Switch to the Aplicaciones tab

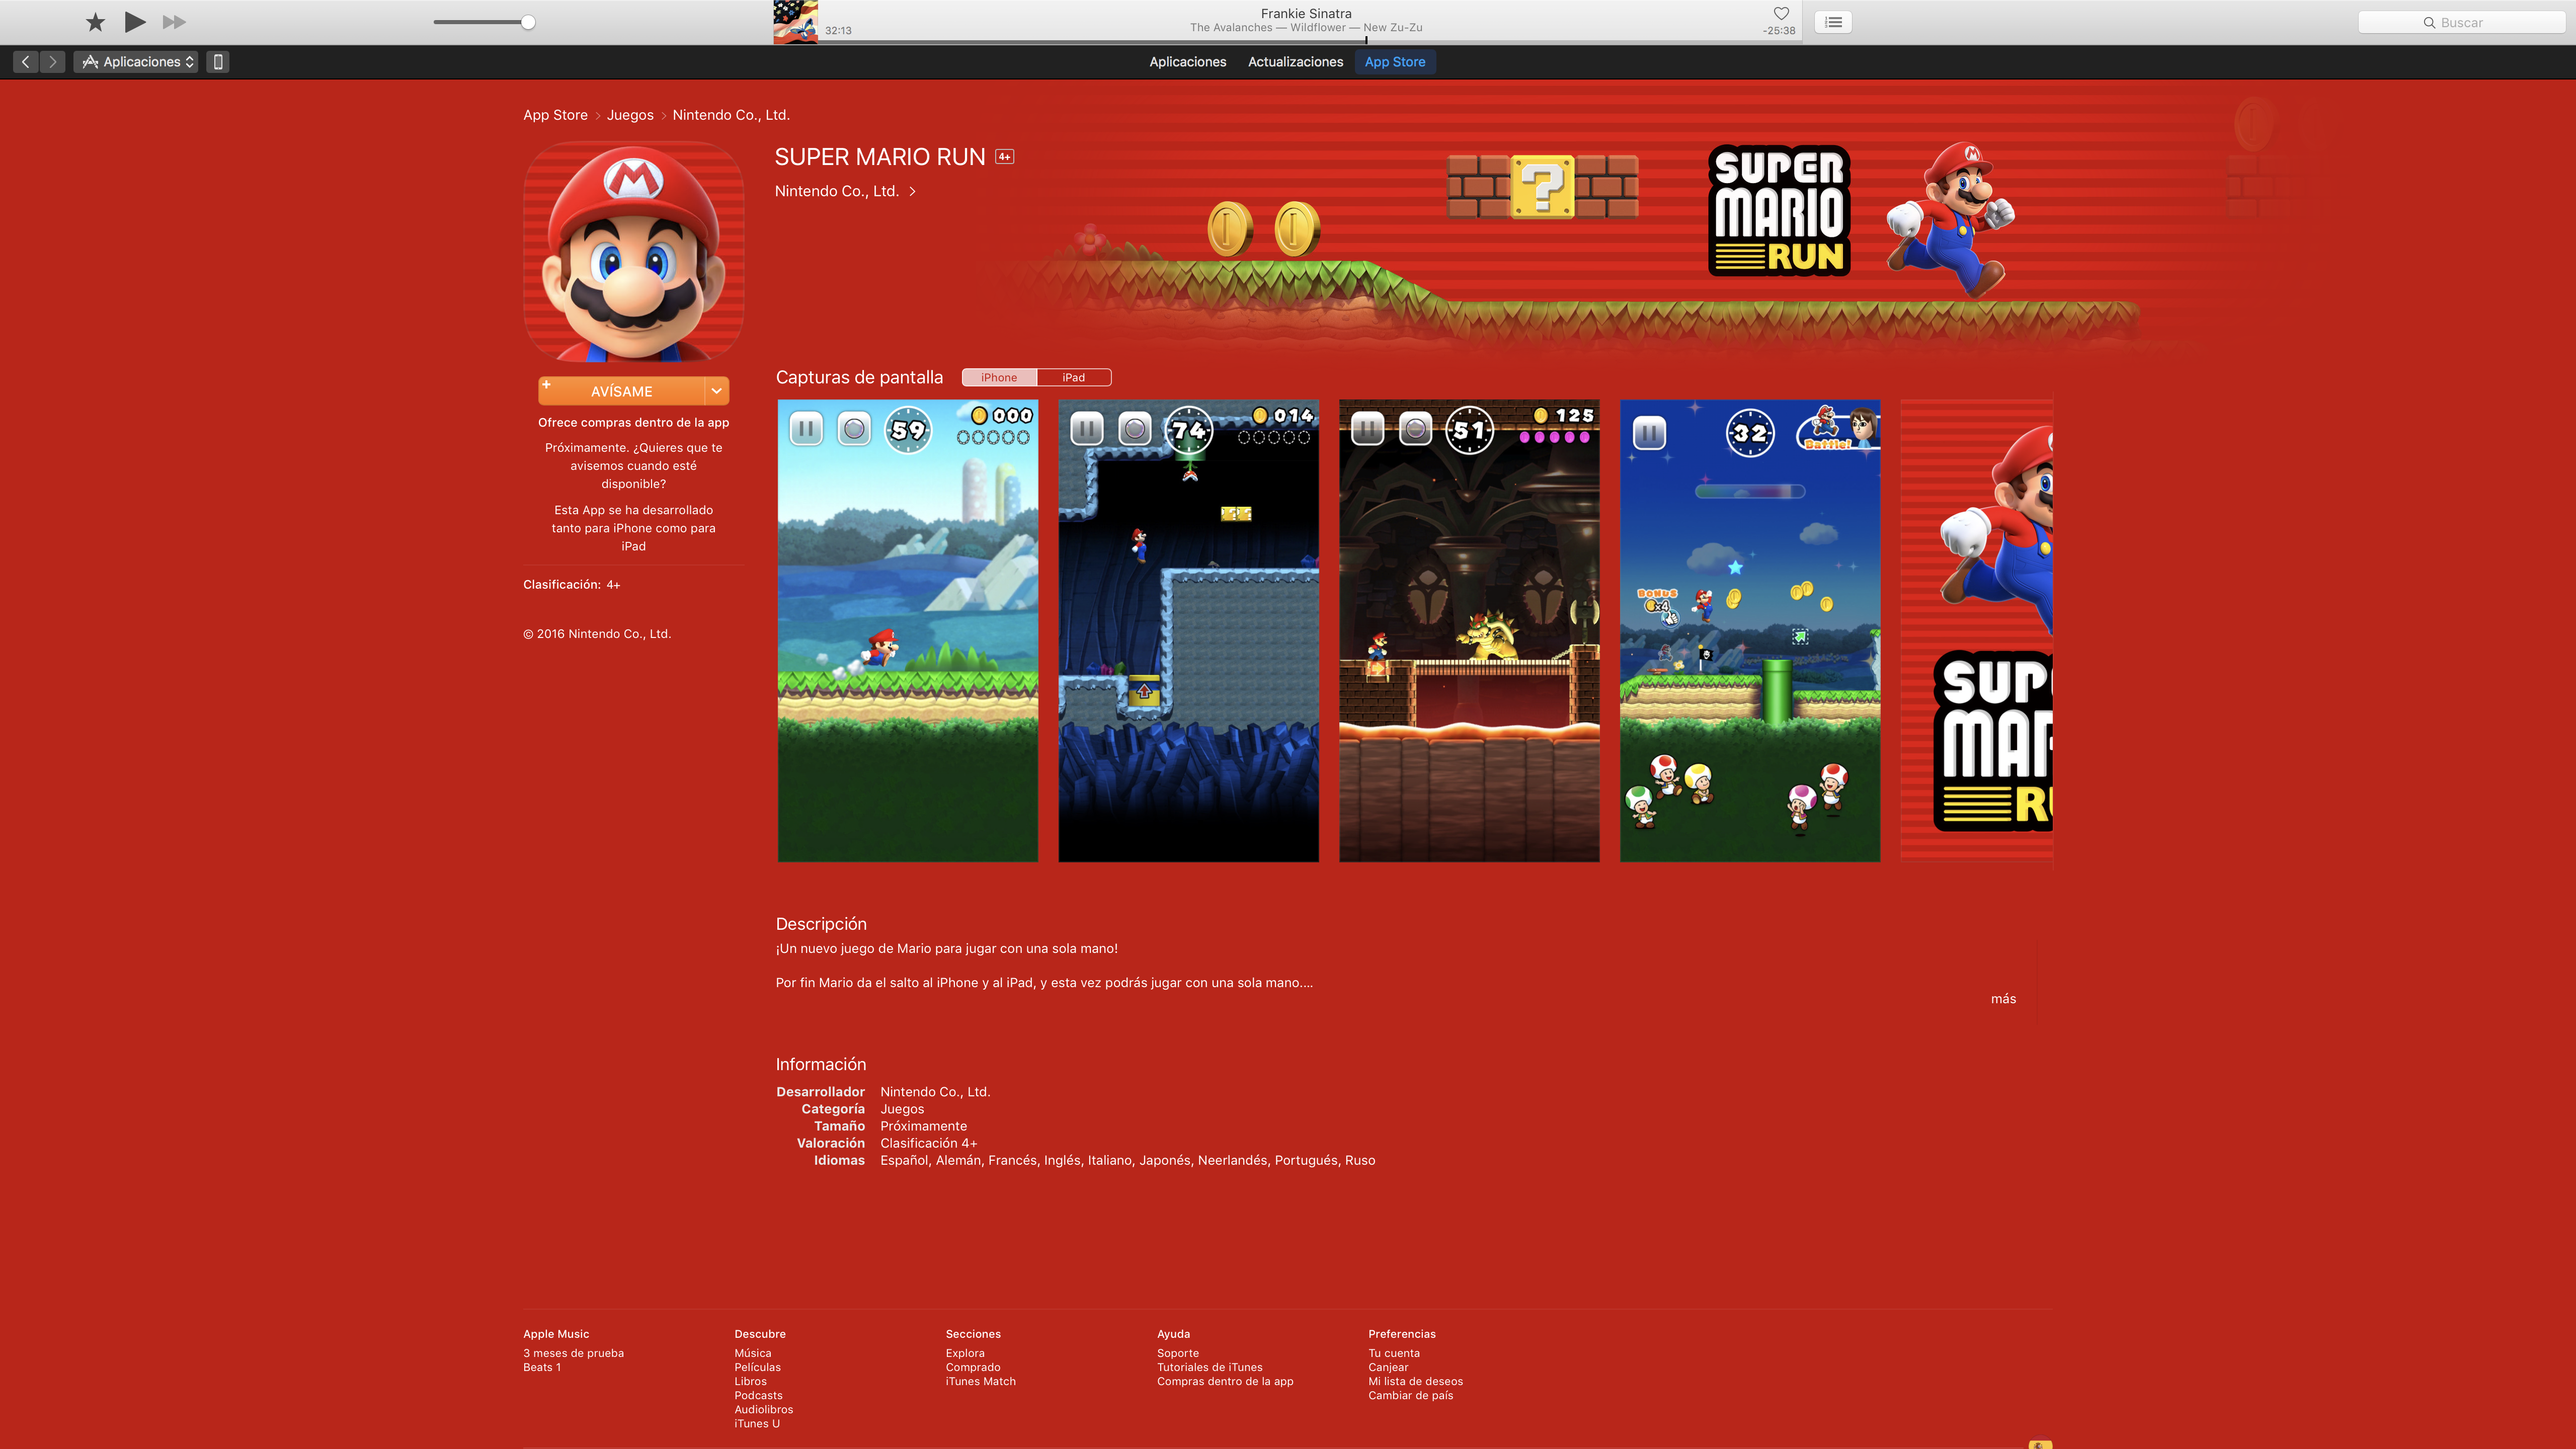1187,62
